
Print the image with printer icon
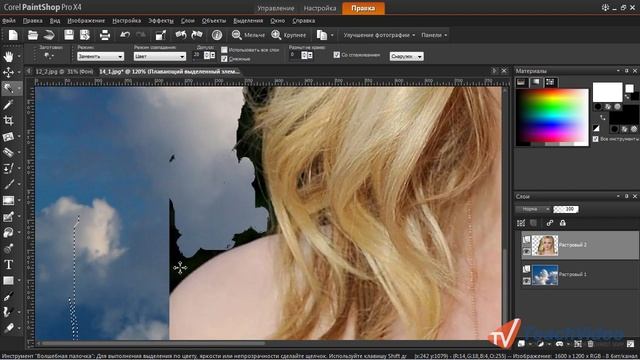tap(105, 35)
